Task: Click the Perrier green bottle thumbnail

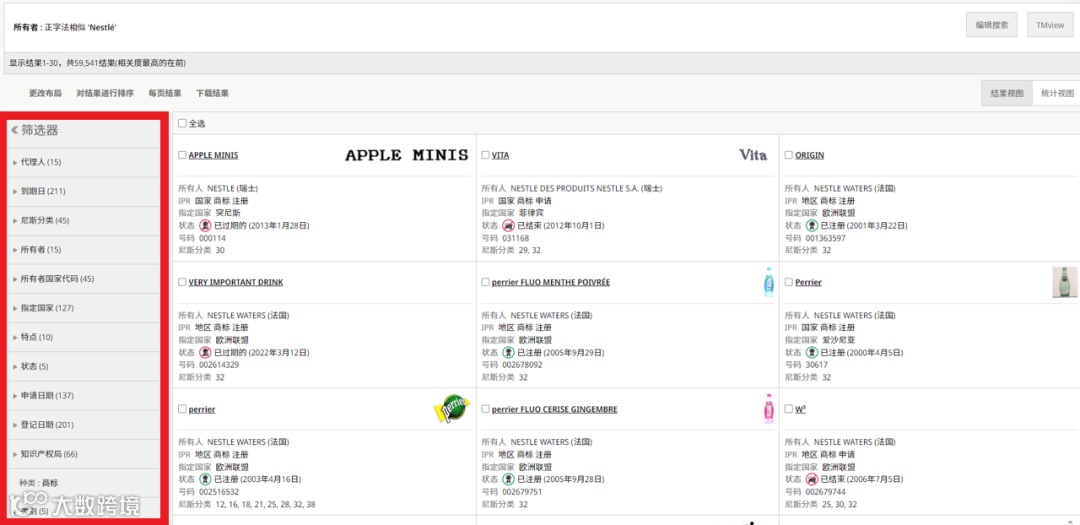Action: pyautogui.click(x=1064, y=282)
